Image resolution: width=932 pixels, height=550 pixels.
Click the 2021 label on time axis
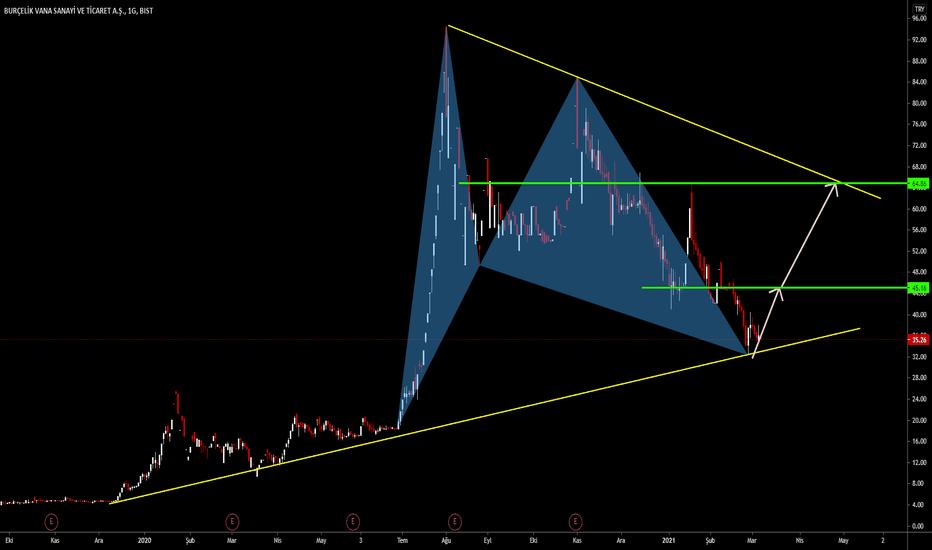(x=669, y=540)
